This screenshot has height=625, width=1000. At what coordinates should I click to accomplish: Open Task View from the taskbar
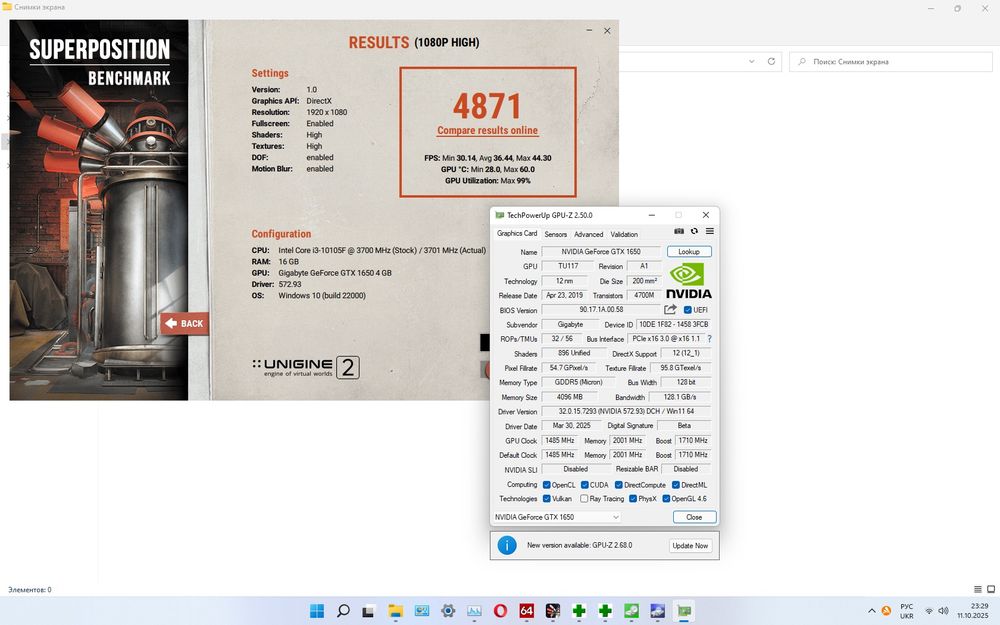pos(368,612)
